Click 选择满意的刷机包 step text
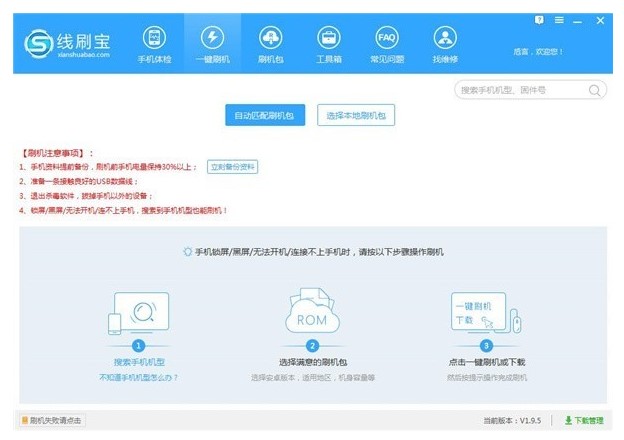Image resolution: width=624 pixels, height=440 pixels. [313, 362]
